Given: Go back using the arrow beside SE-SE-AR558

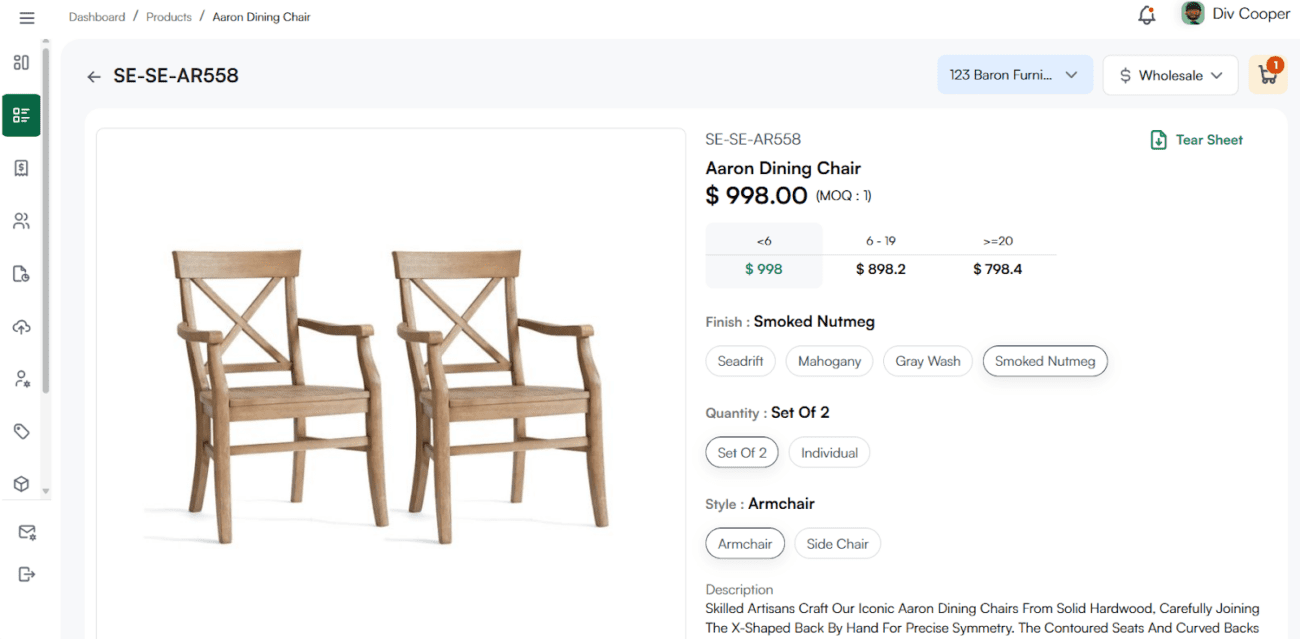Looking at the screenshot, I should point(94,76).
